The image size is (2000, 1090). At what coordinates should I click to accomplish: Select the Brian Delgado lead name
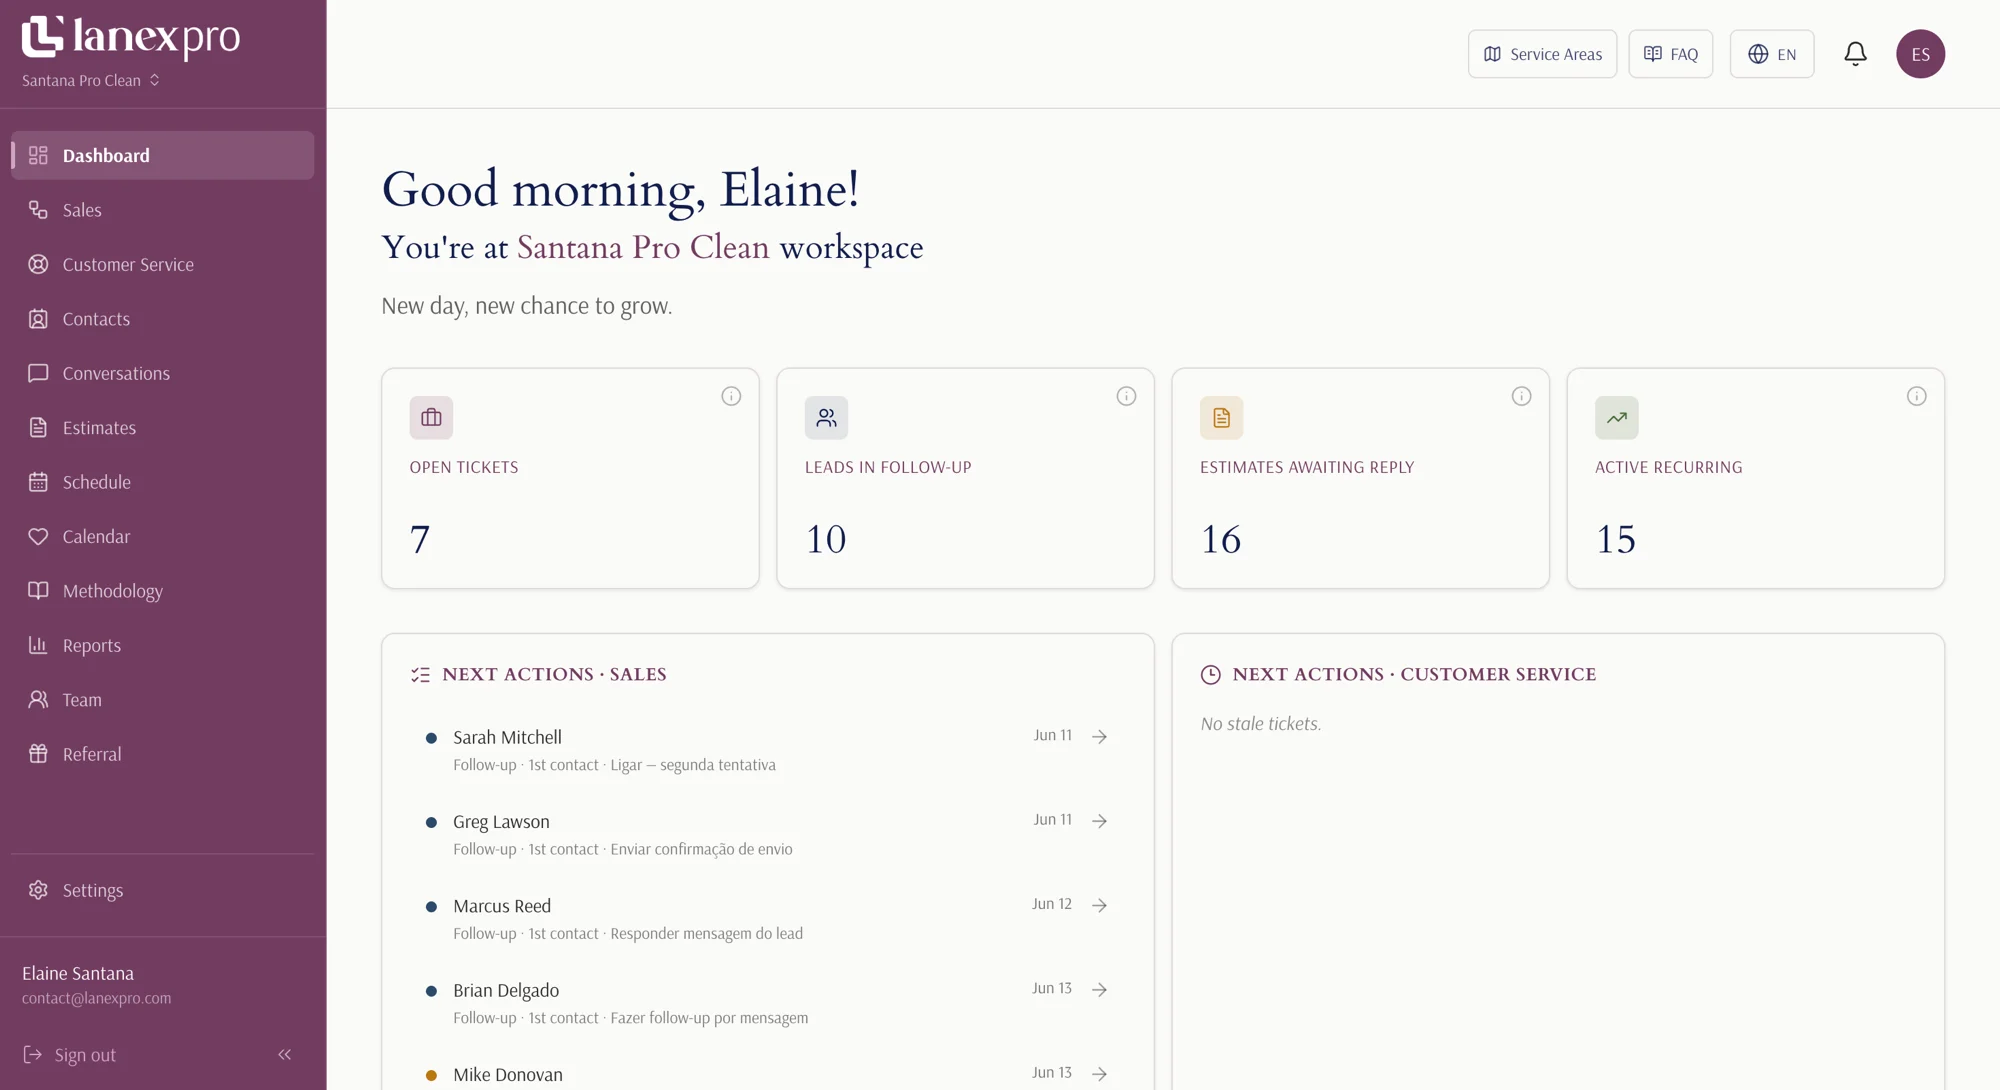click(x=506, y=990)
